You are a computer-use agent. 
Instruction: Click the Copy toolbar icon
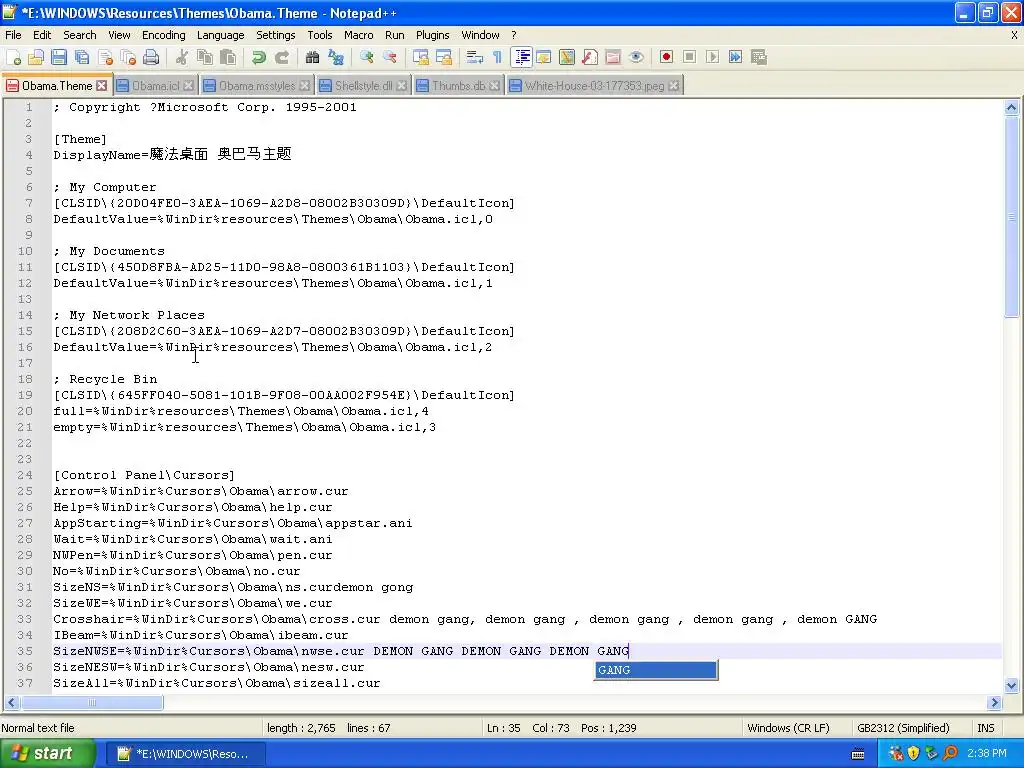[204, 57]
